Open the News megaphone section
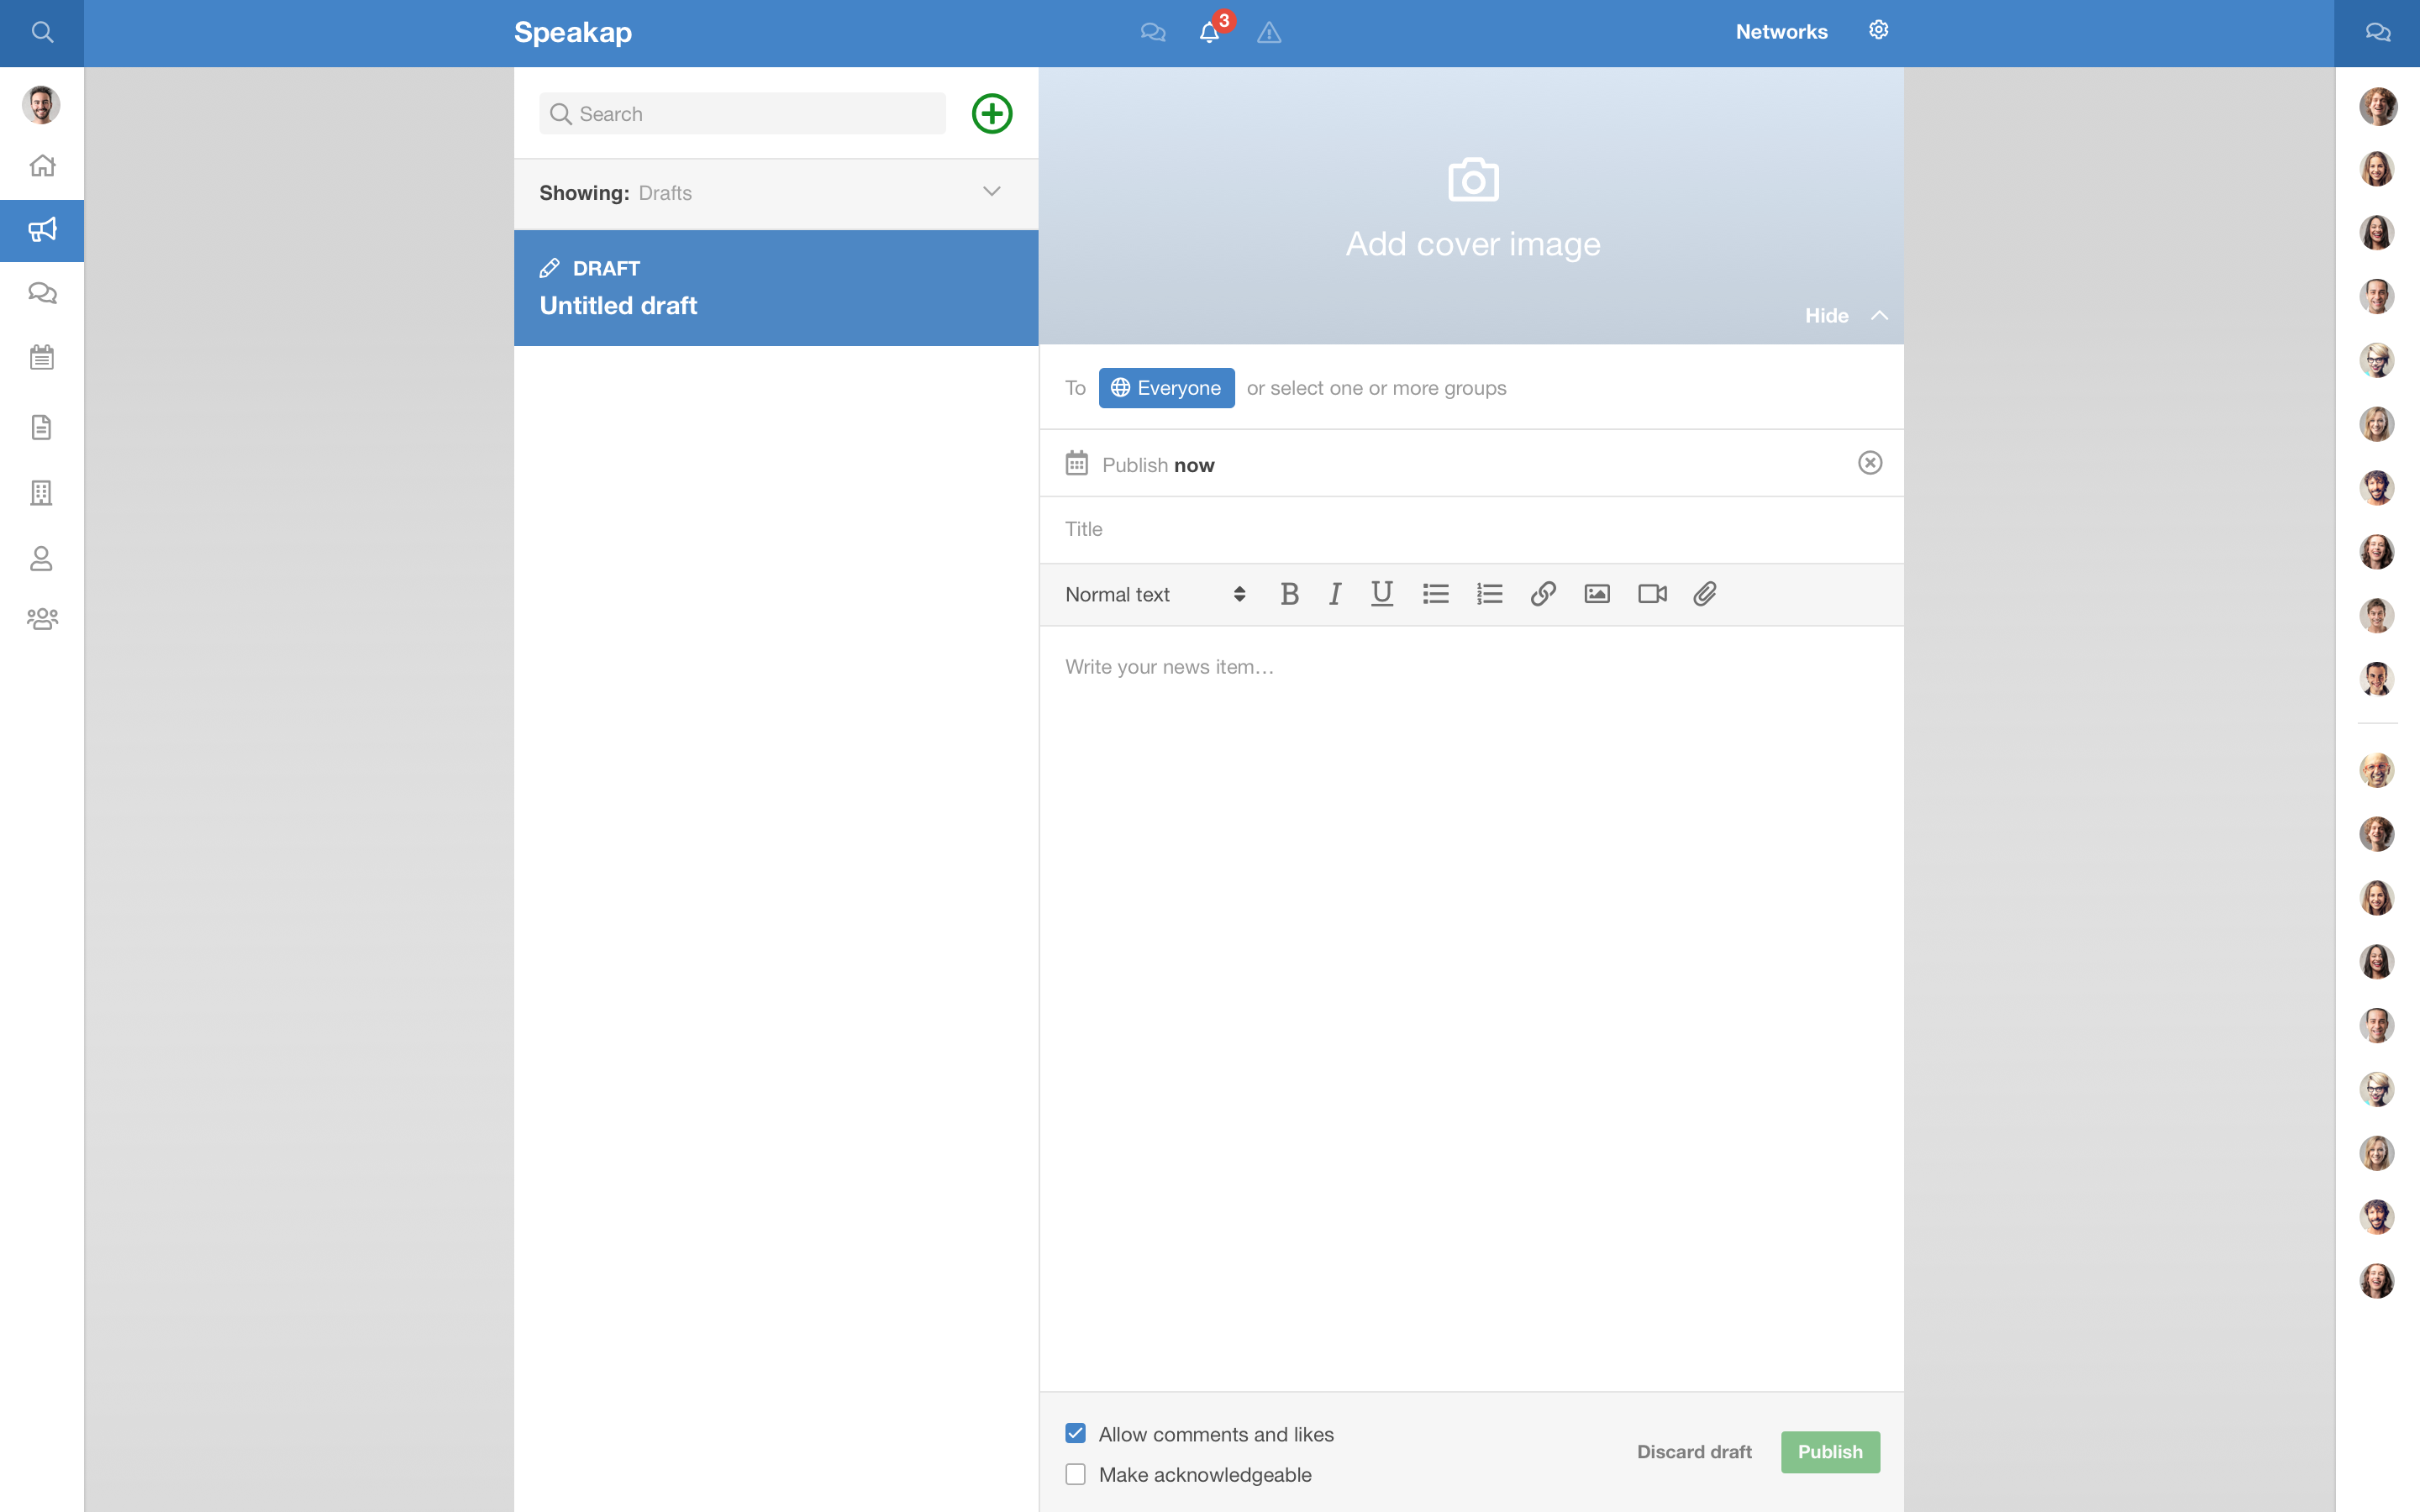Viewport: 2420px width, 1512px height. [42, 230]
